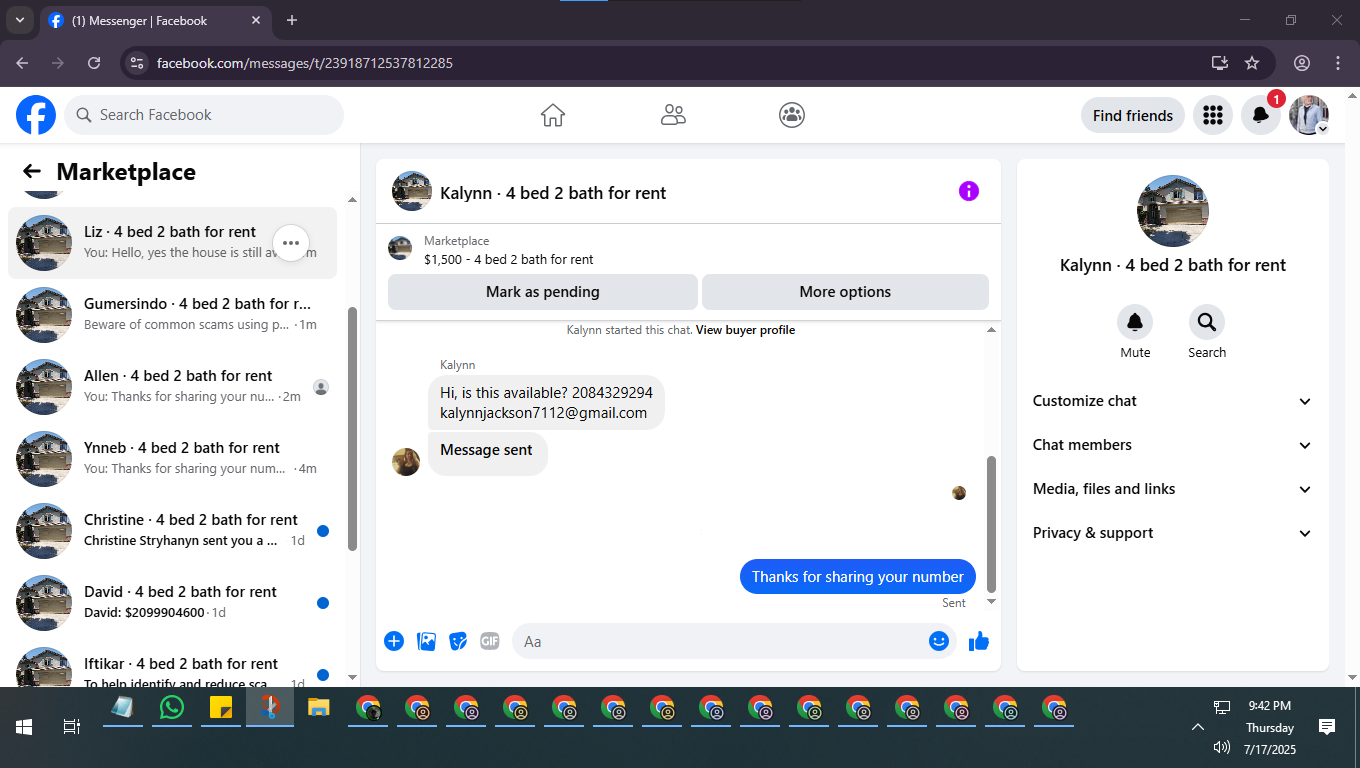
Task: Click the large listing photo above Kalynn's name
Action: point(1173,211)
